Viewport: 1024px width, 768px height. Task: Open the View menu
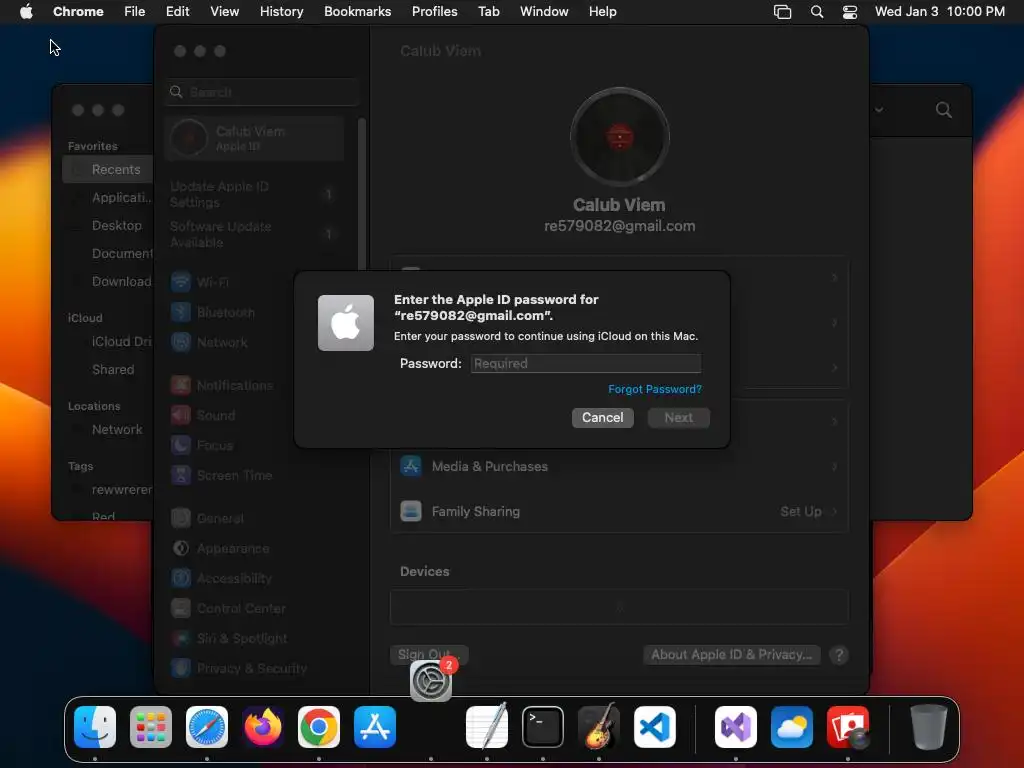click(224, 12)
